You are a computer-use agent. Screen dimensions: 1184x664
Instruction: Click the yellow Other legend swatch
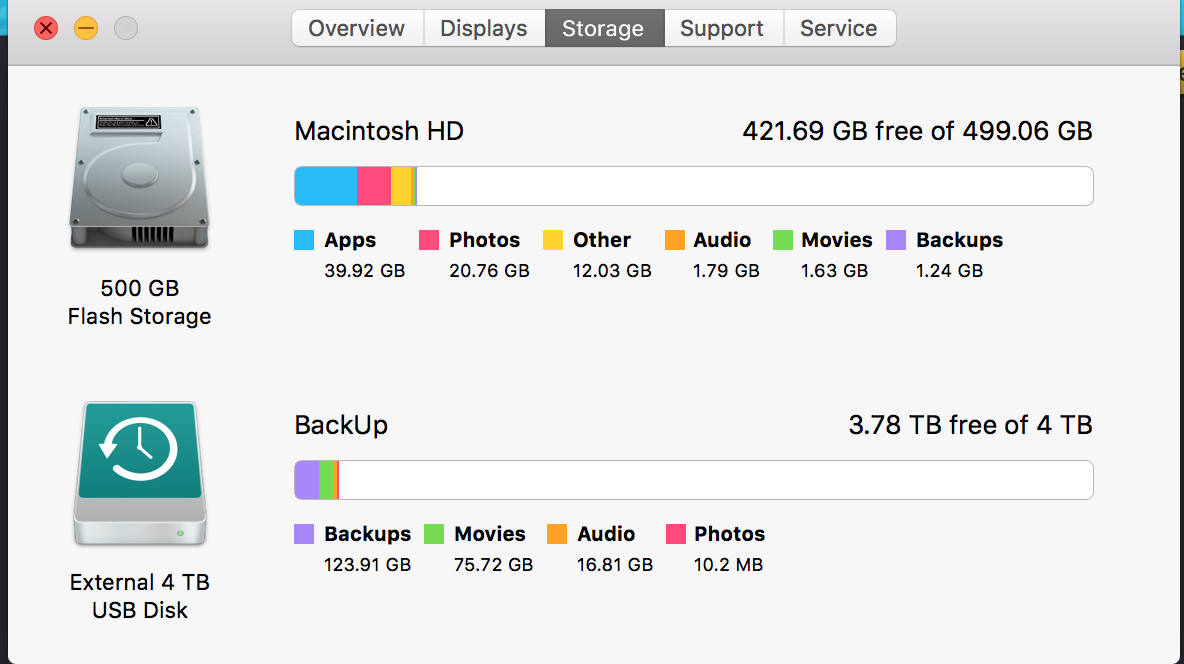coord(553,240)
